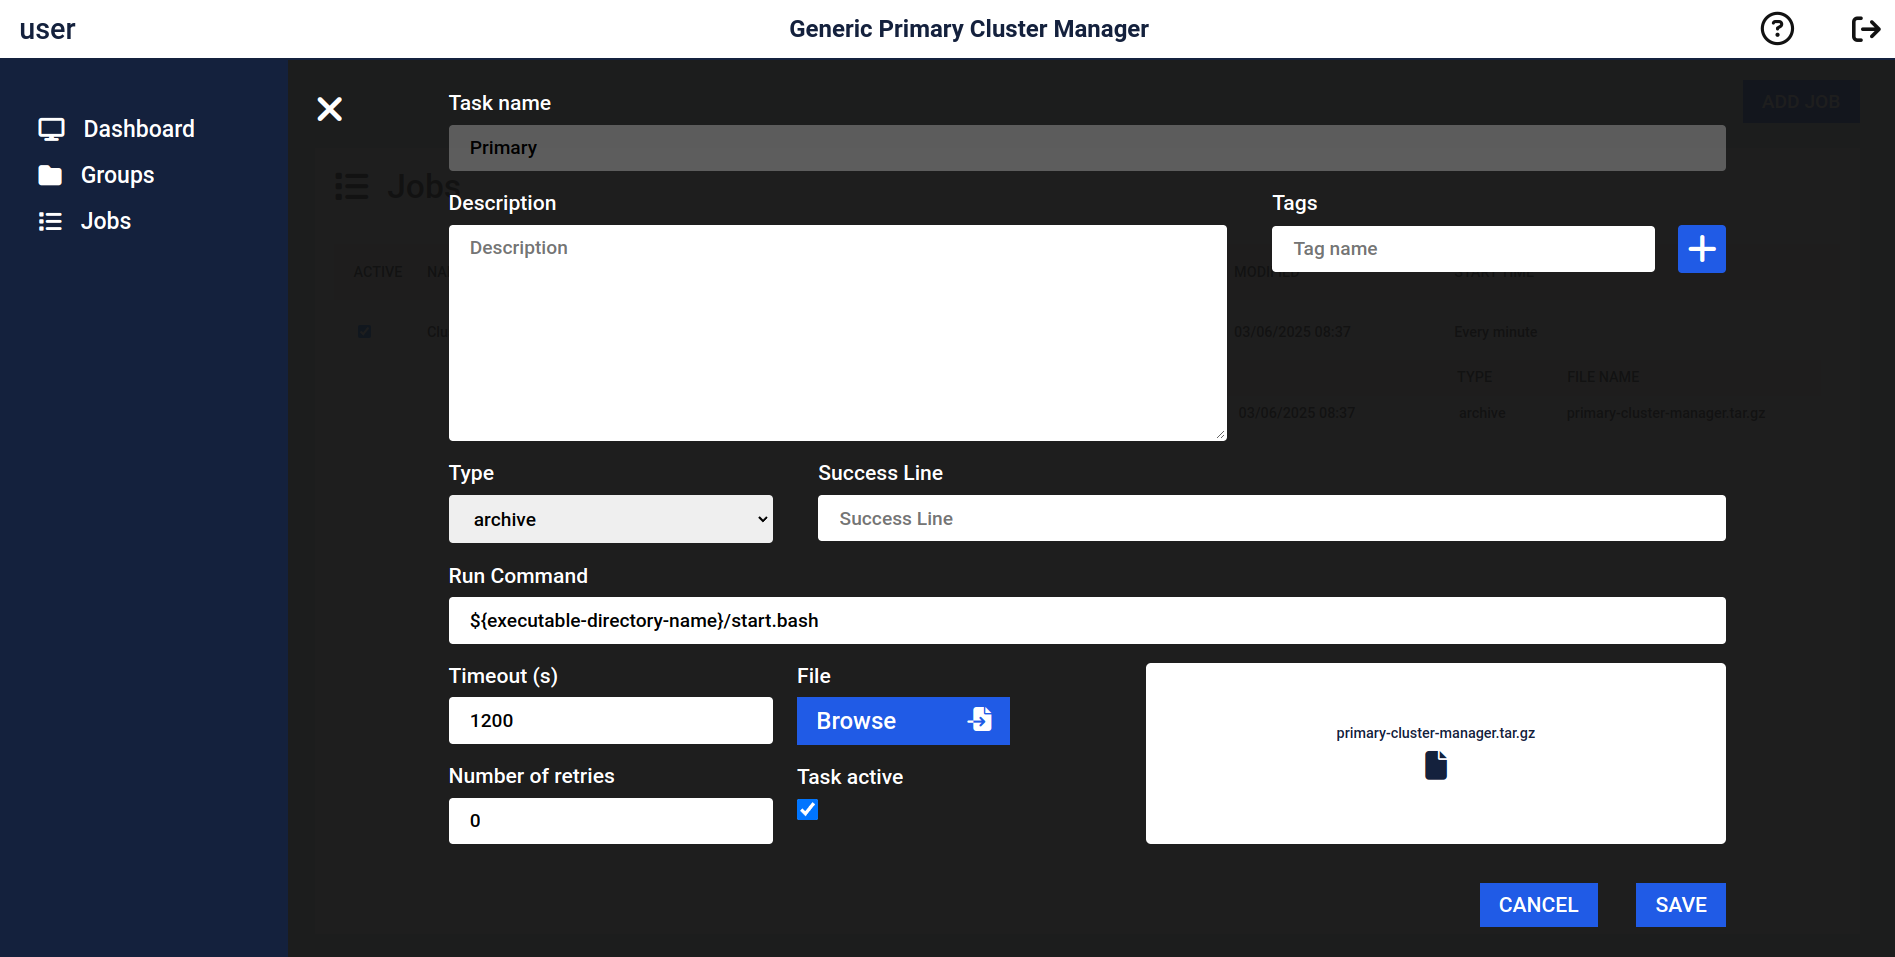Screen dimensions: 1895x957
Task: Uncheck the Task active checkbox
Action: tap(808, 810)
